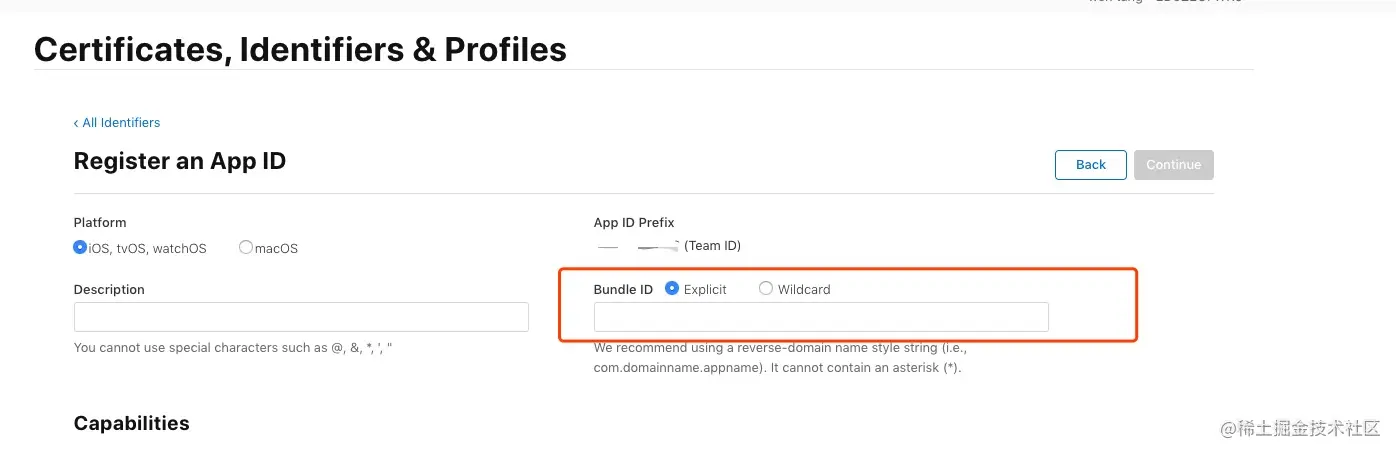
Task: Select the iOS, tvOS, watchOS platform
Action: click(80, 247)
